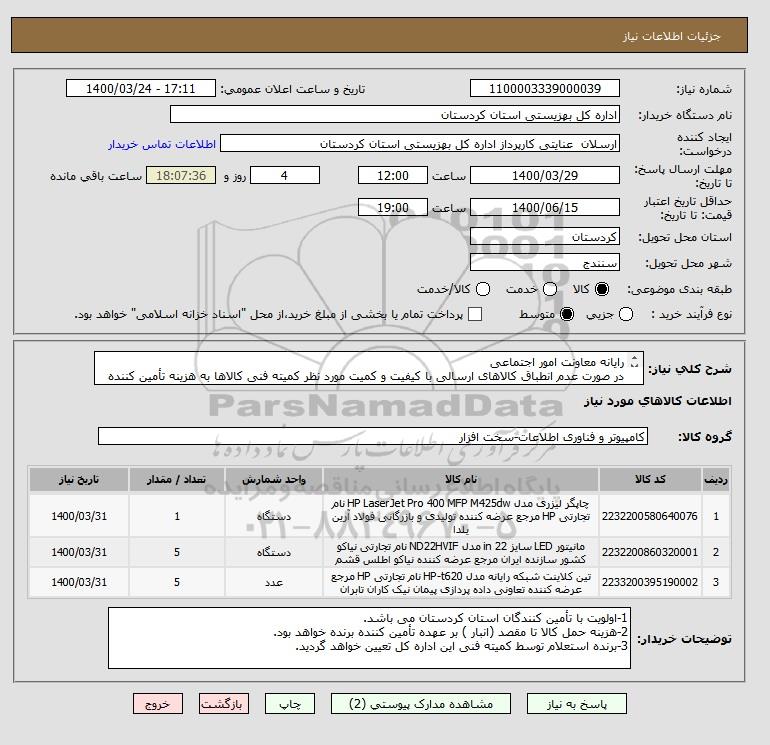Click the buyer organization name field

click(x=395, y=114)
